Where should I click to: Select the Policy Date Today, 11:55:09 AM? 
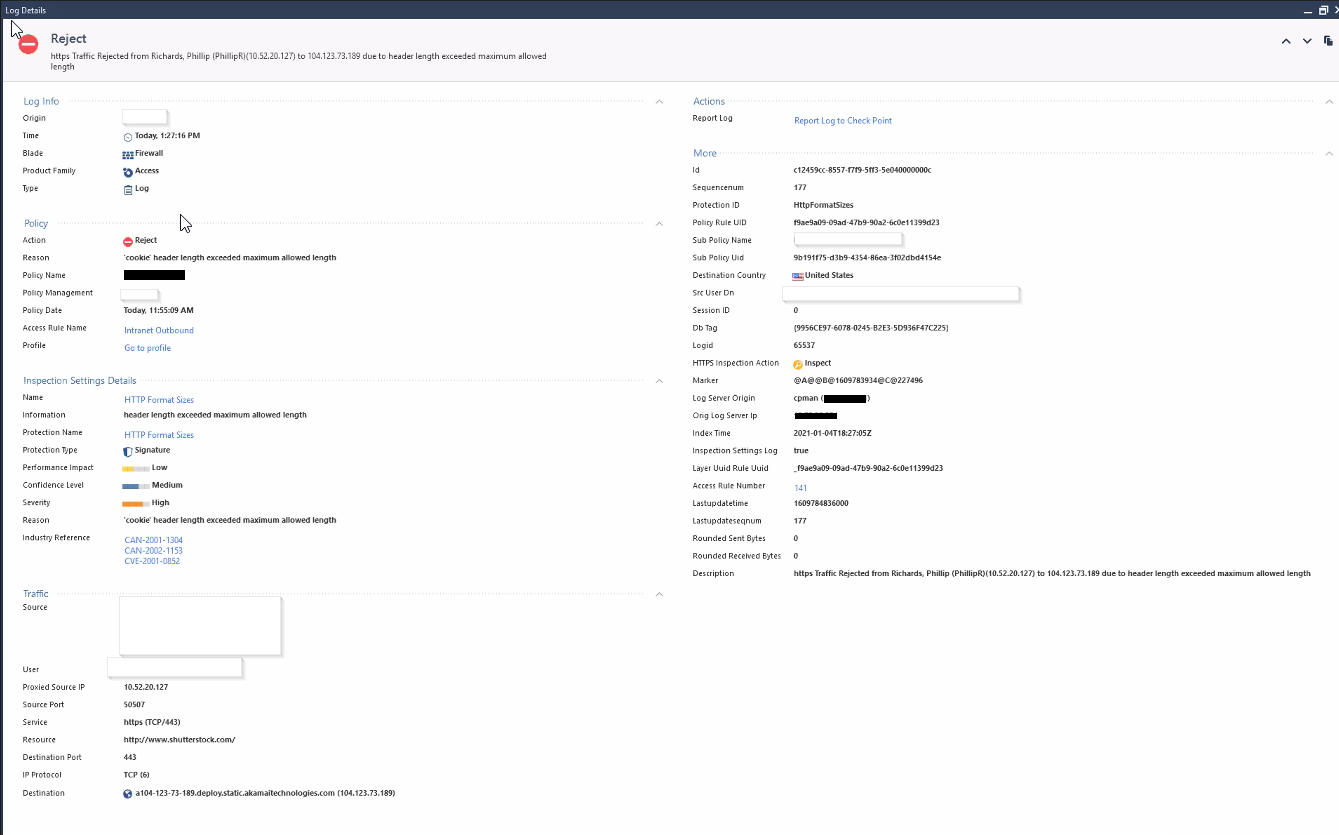tap(159, 311)
